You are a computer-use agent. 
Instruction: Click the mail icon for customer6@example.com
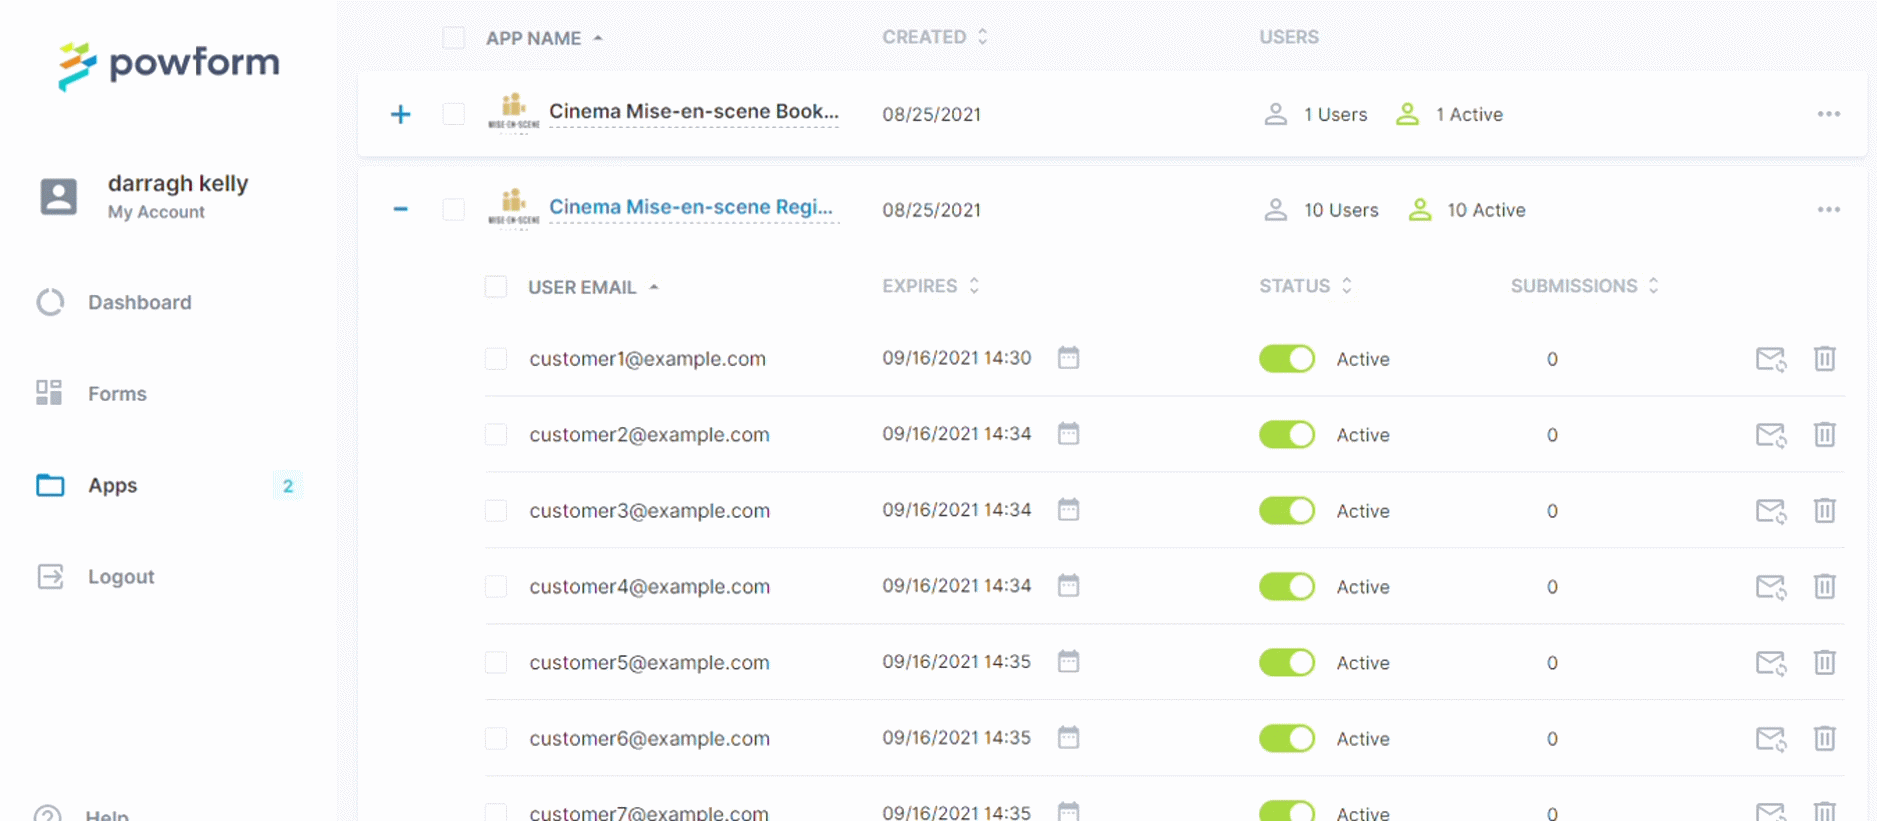tap(1771, 738)
